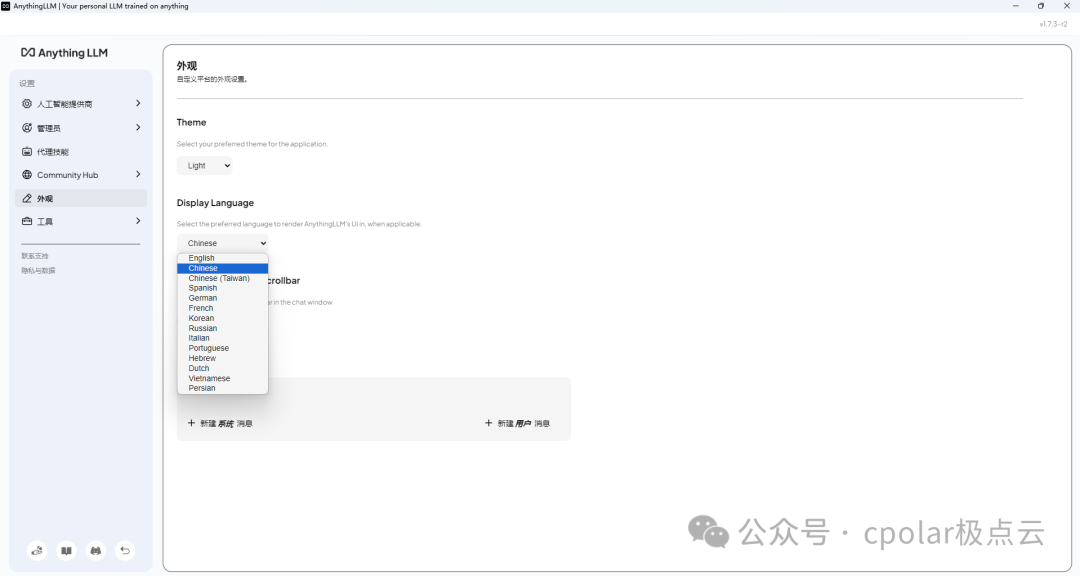The image size is (1080, 576).
Task: Click the Display Language heading
Action: pyautogui.click(x=215, y=203)
